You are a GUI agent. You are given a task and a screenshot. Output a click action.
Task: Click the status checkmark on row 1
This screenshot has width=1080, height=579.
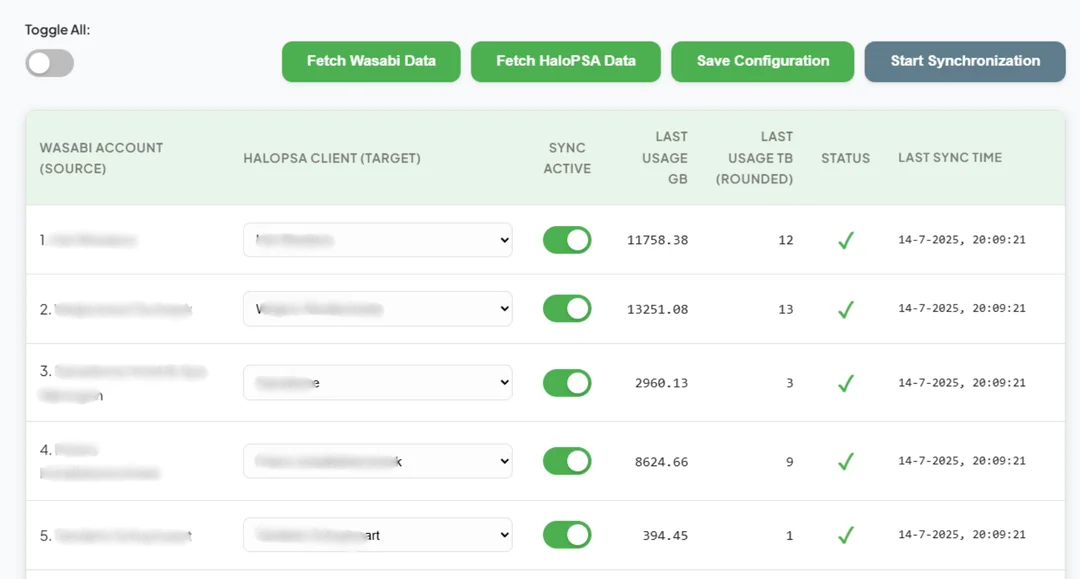(845, 240)
